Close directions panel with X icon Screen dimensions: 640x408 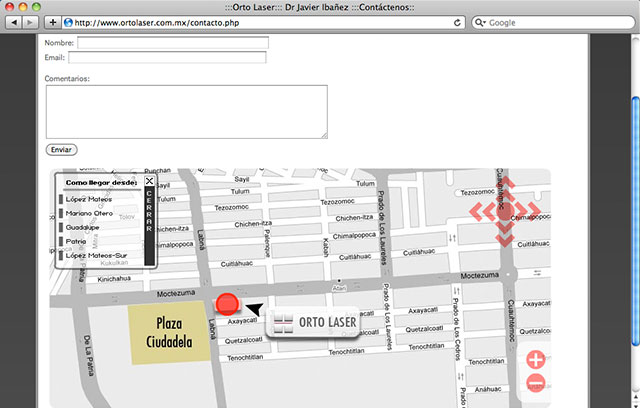point(149,181)
